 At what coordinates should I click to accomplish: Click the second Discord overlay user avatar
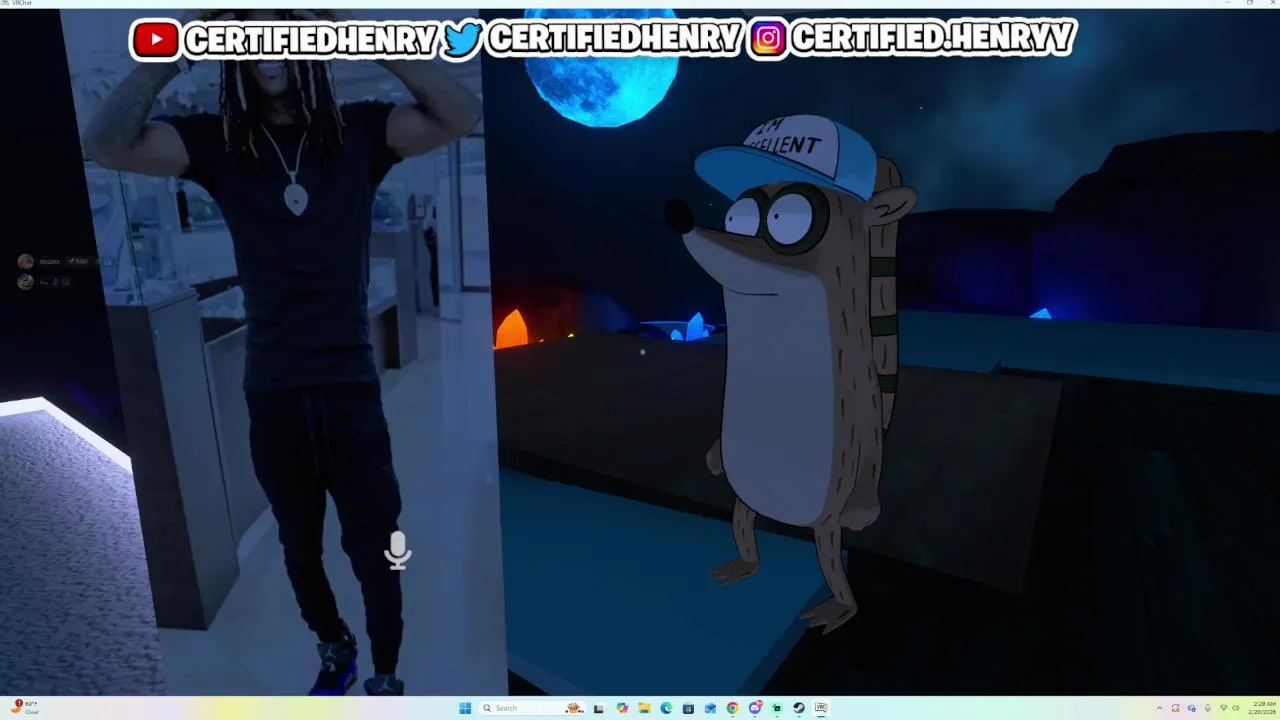25,282
